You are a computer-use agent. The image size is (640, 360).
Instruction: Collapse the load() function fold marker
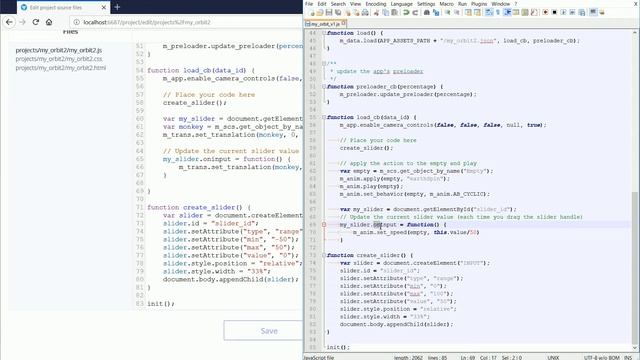tap(324, 33)
